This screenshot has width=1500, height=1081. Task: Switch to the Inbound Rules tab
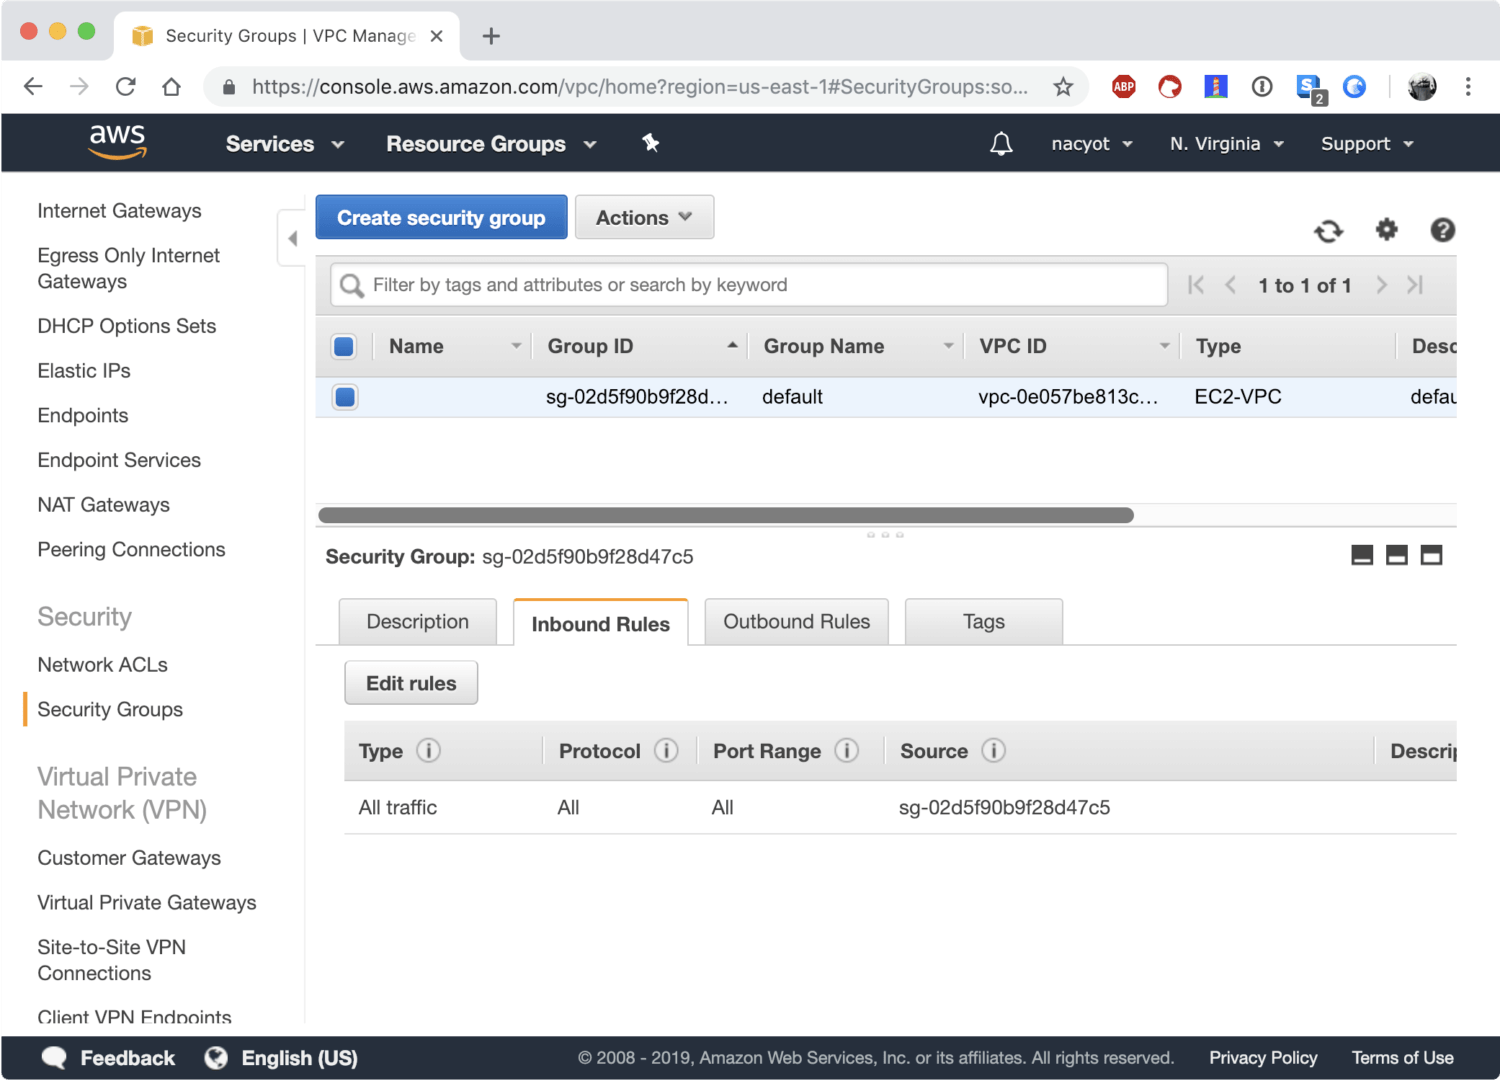point(601,623)
